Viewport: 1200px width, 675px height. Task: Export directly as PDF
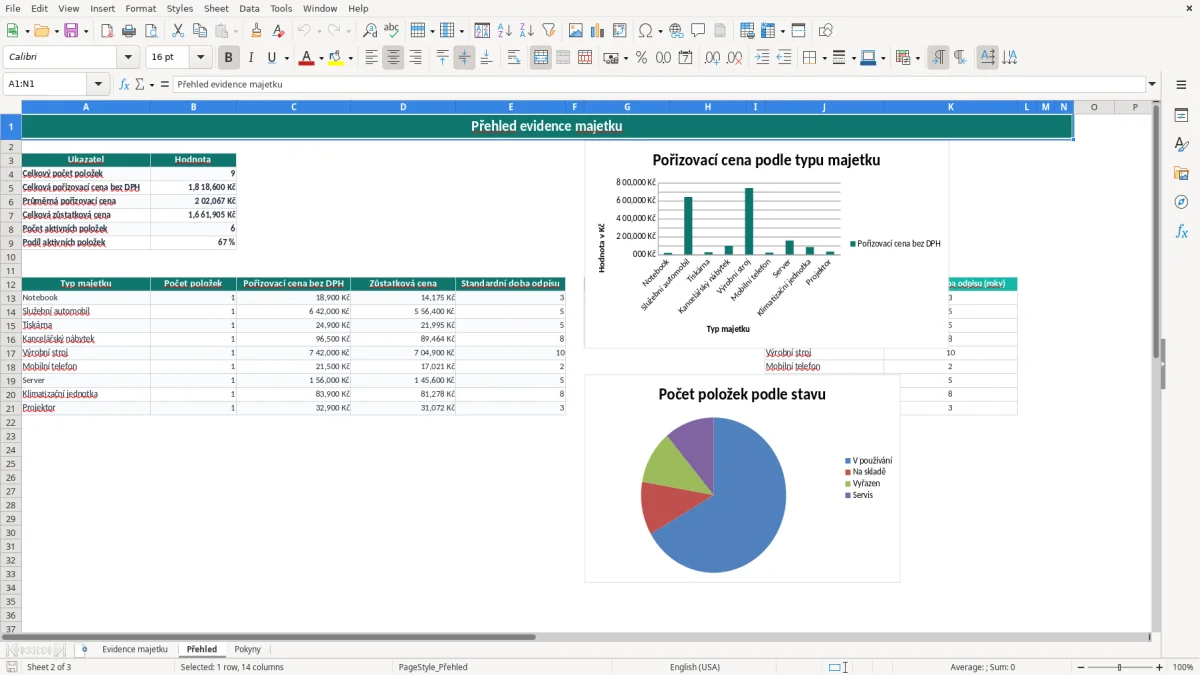tap(107, 31)
